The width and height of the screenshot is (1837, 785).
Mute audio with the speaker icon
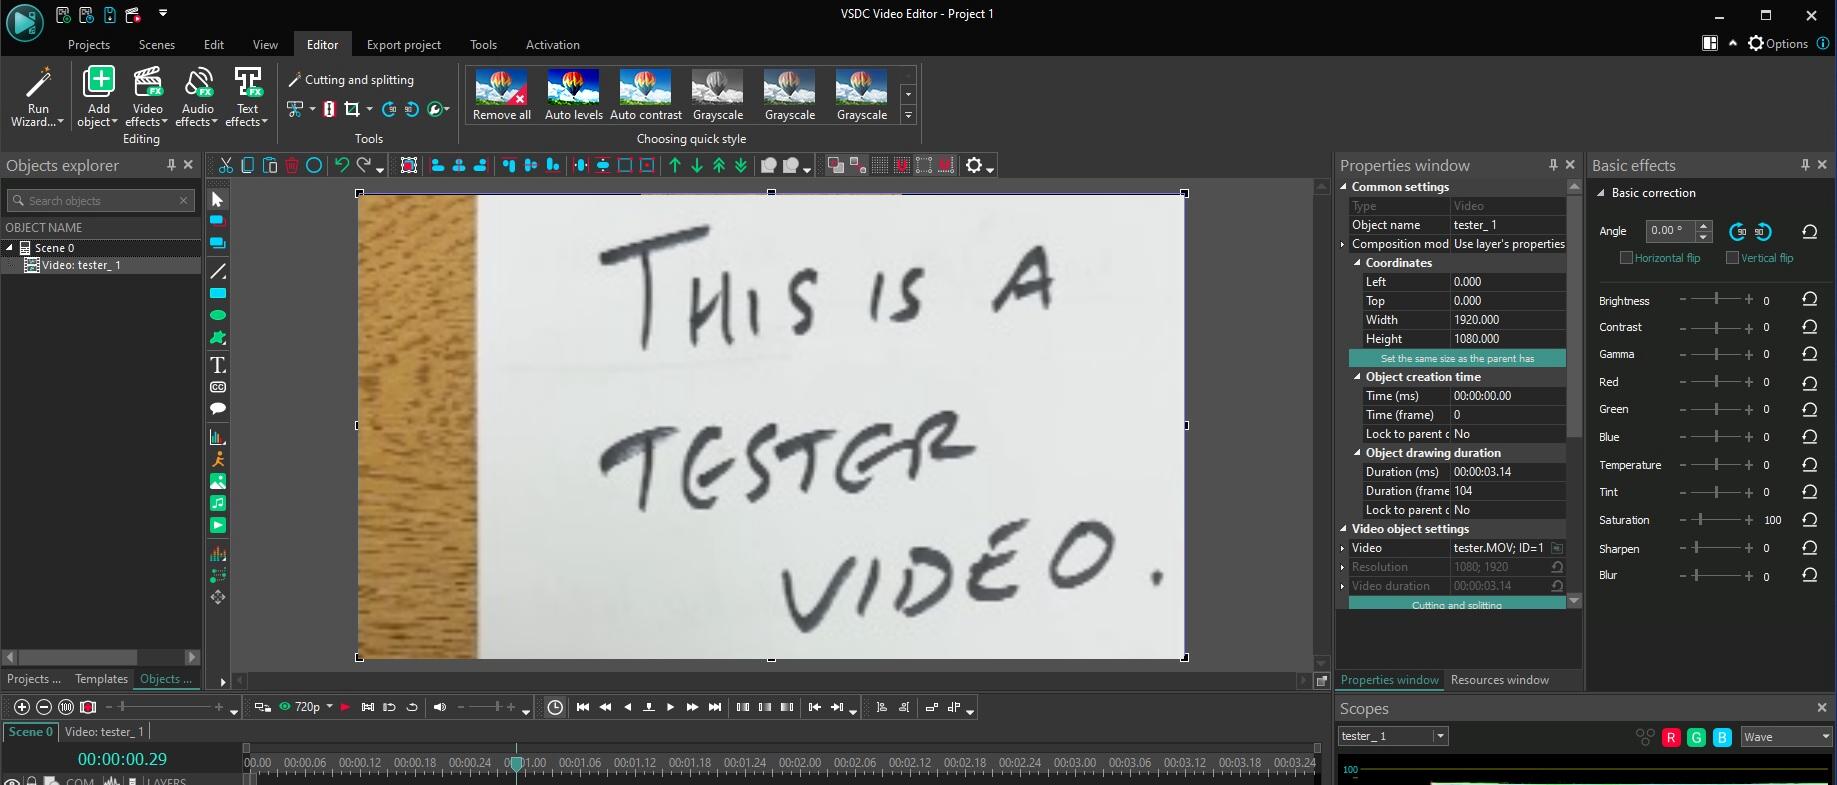[439, 707]
